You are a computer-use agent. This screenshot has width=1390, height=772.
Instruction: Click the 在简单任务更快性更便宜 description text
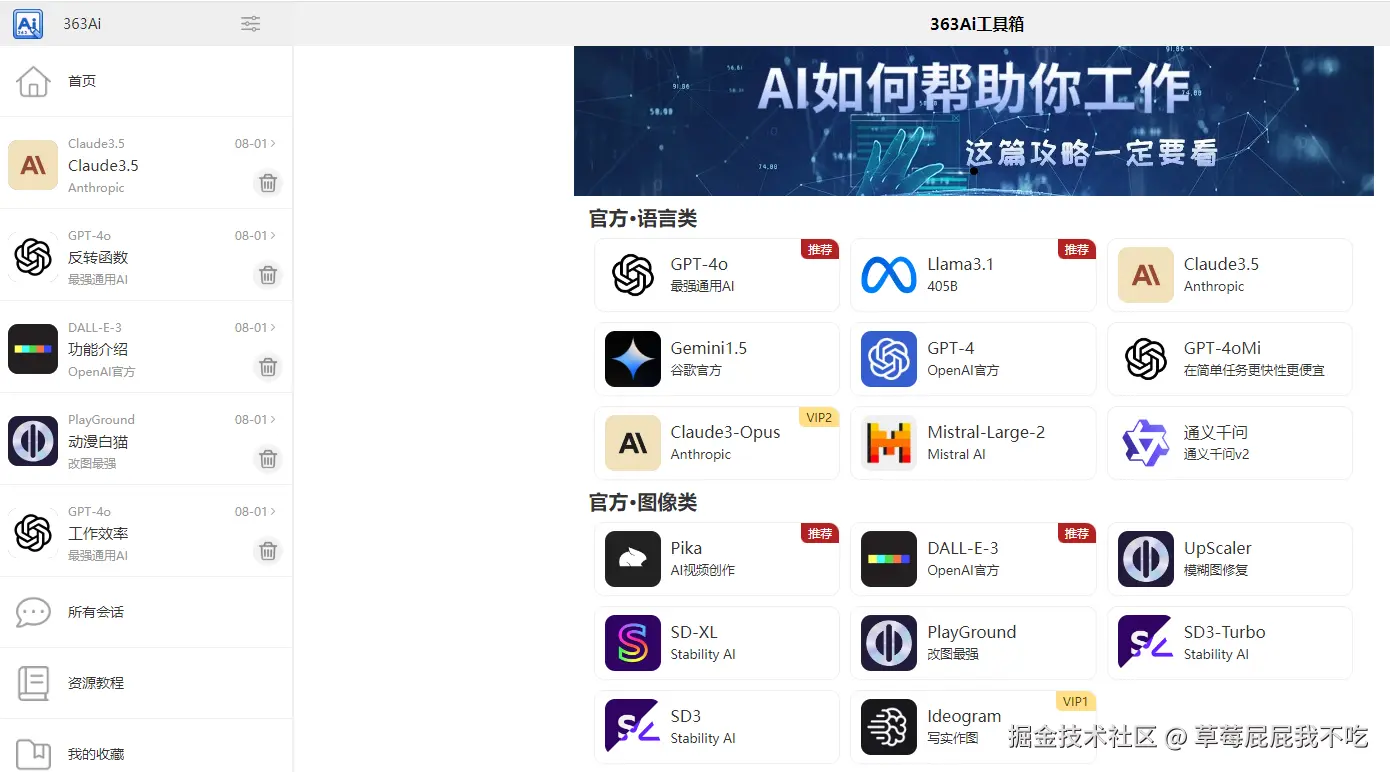pos(1254,370)
